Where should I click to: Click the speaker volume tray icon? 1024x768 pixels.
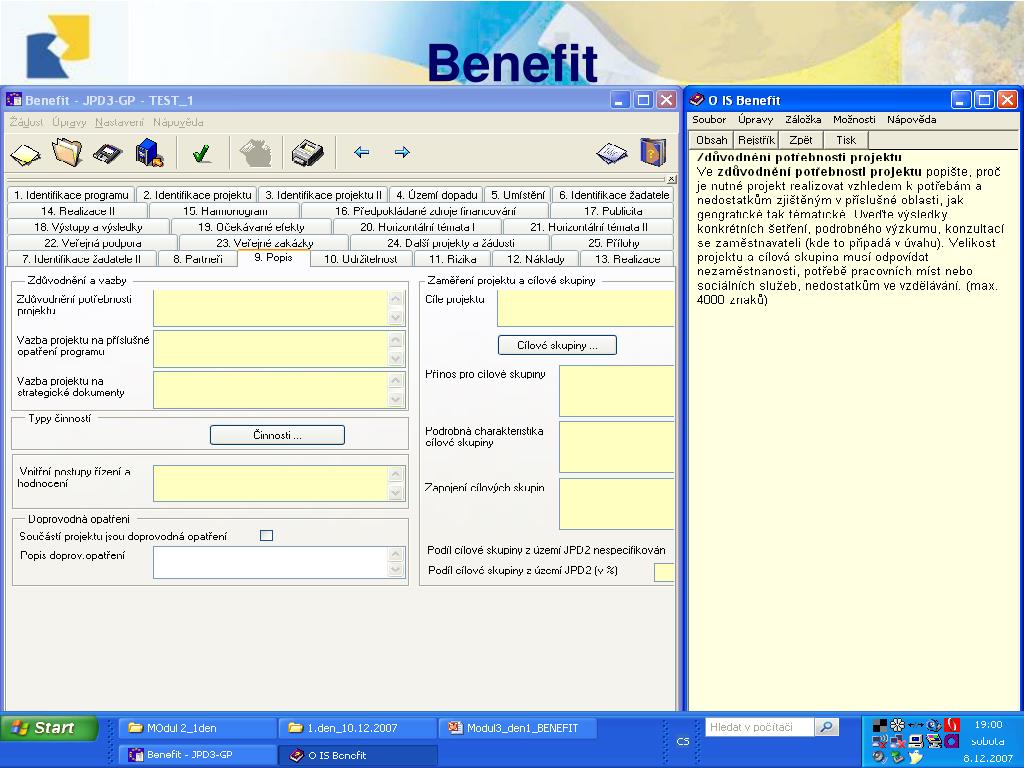(x=880, y=756)
